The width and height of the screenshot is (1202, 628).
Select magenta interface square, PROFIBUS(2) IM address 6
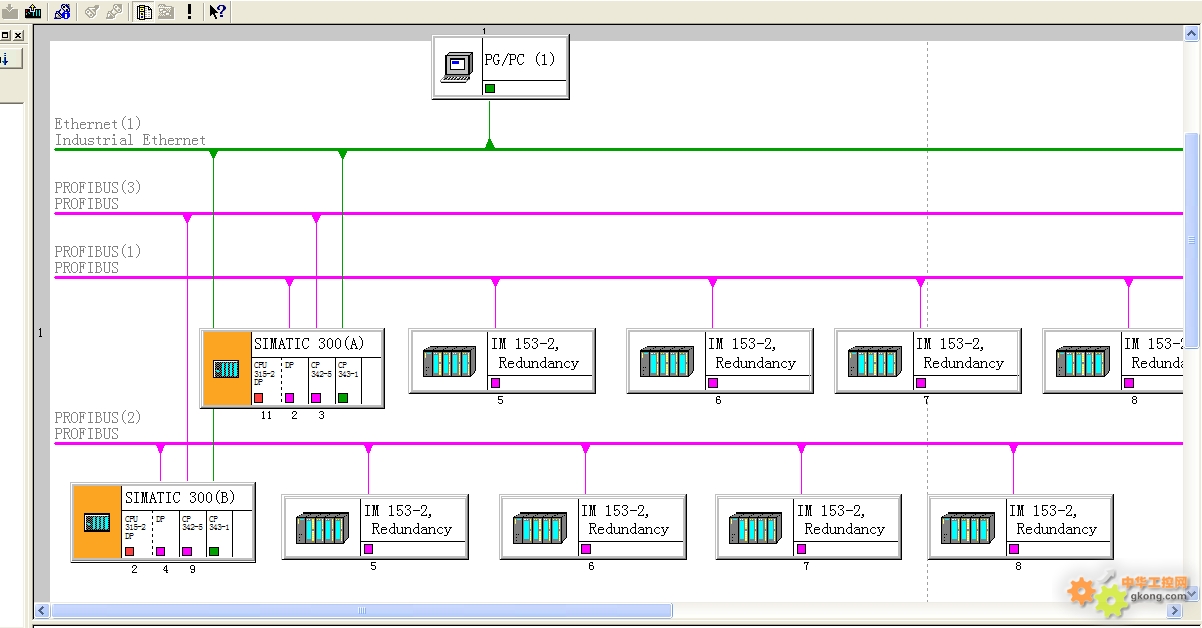point(586,549)
